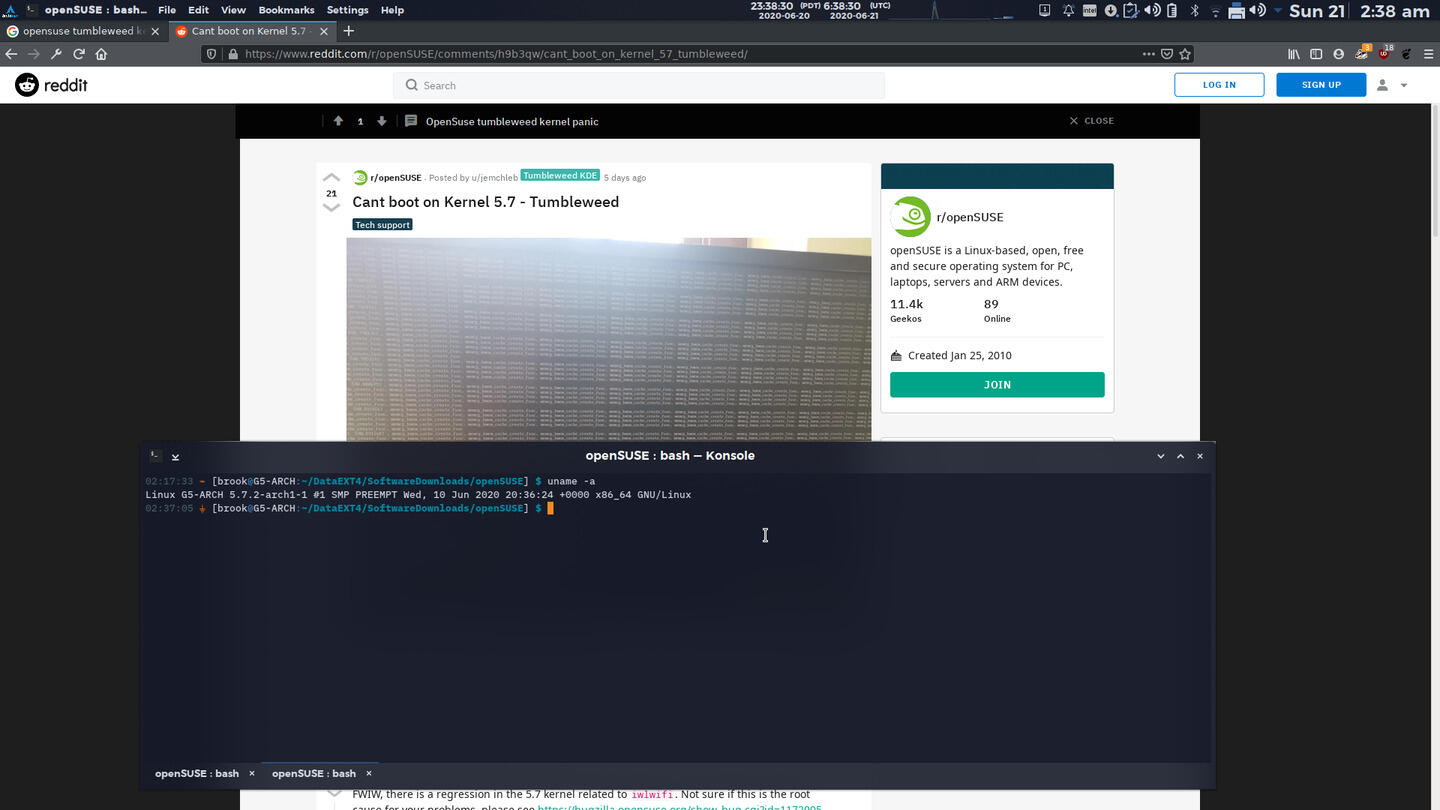Close the post overlay with CLOSE
The image size is (1440, 810).
1091,121
